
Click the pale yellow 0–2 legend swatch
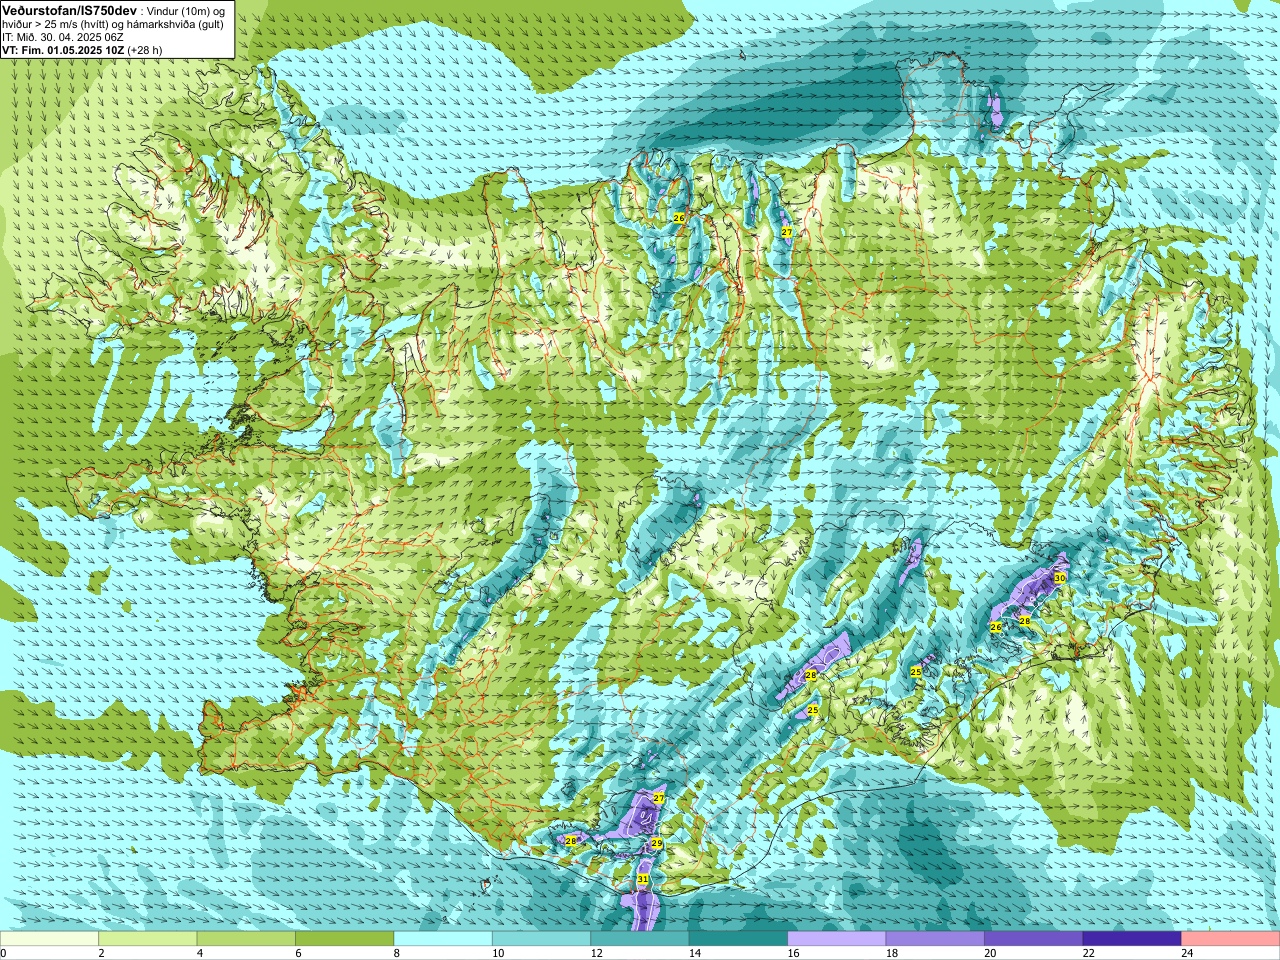pos(49,939)
